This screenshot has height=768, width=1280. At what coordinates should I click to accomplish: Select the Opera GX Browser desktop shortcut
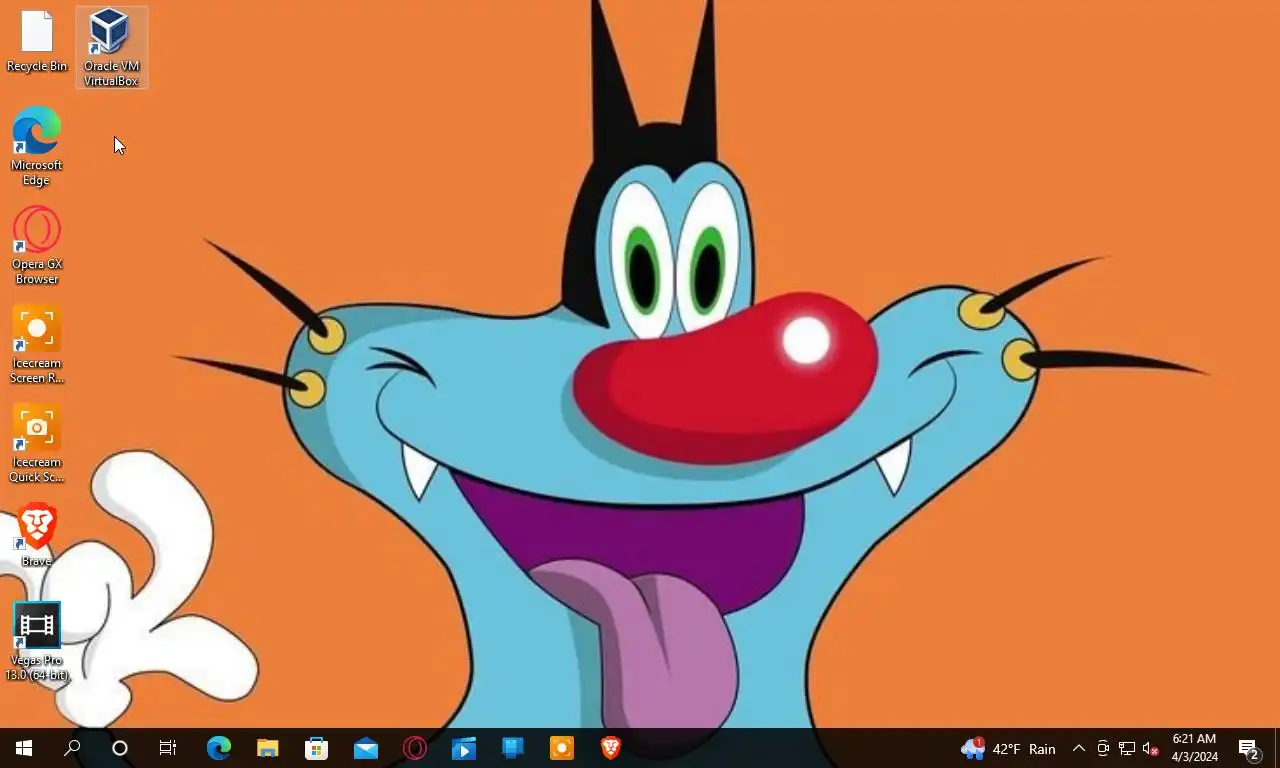(37, 245)
